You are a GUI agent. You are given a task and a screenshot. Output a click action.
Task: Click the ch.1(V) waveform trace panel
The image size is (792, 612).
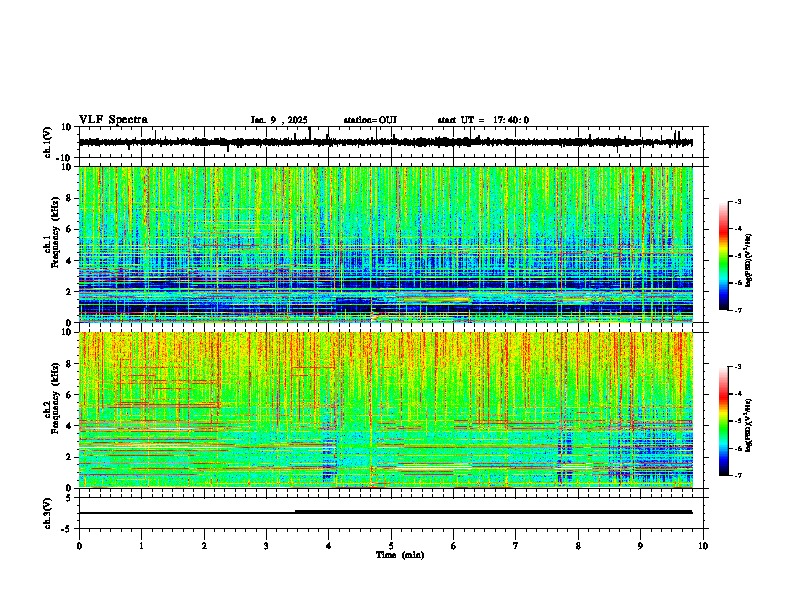(393, 142)
